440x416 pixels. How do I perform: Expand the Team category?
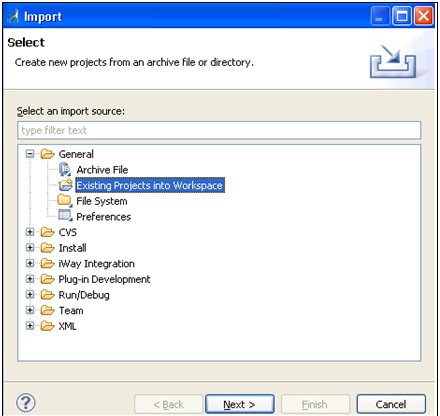tap(30, 310)
